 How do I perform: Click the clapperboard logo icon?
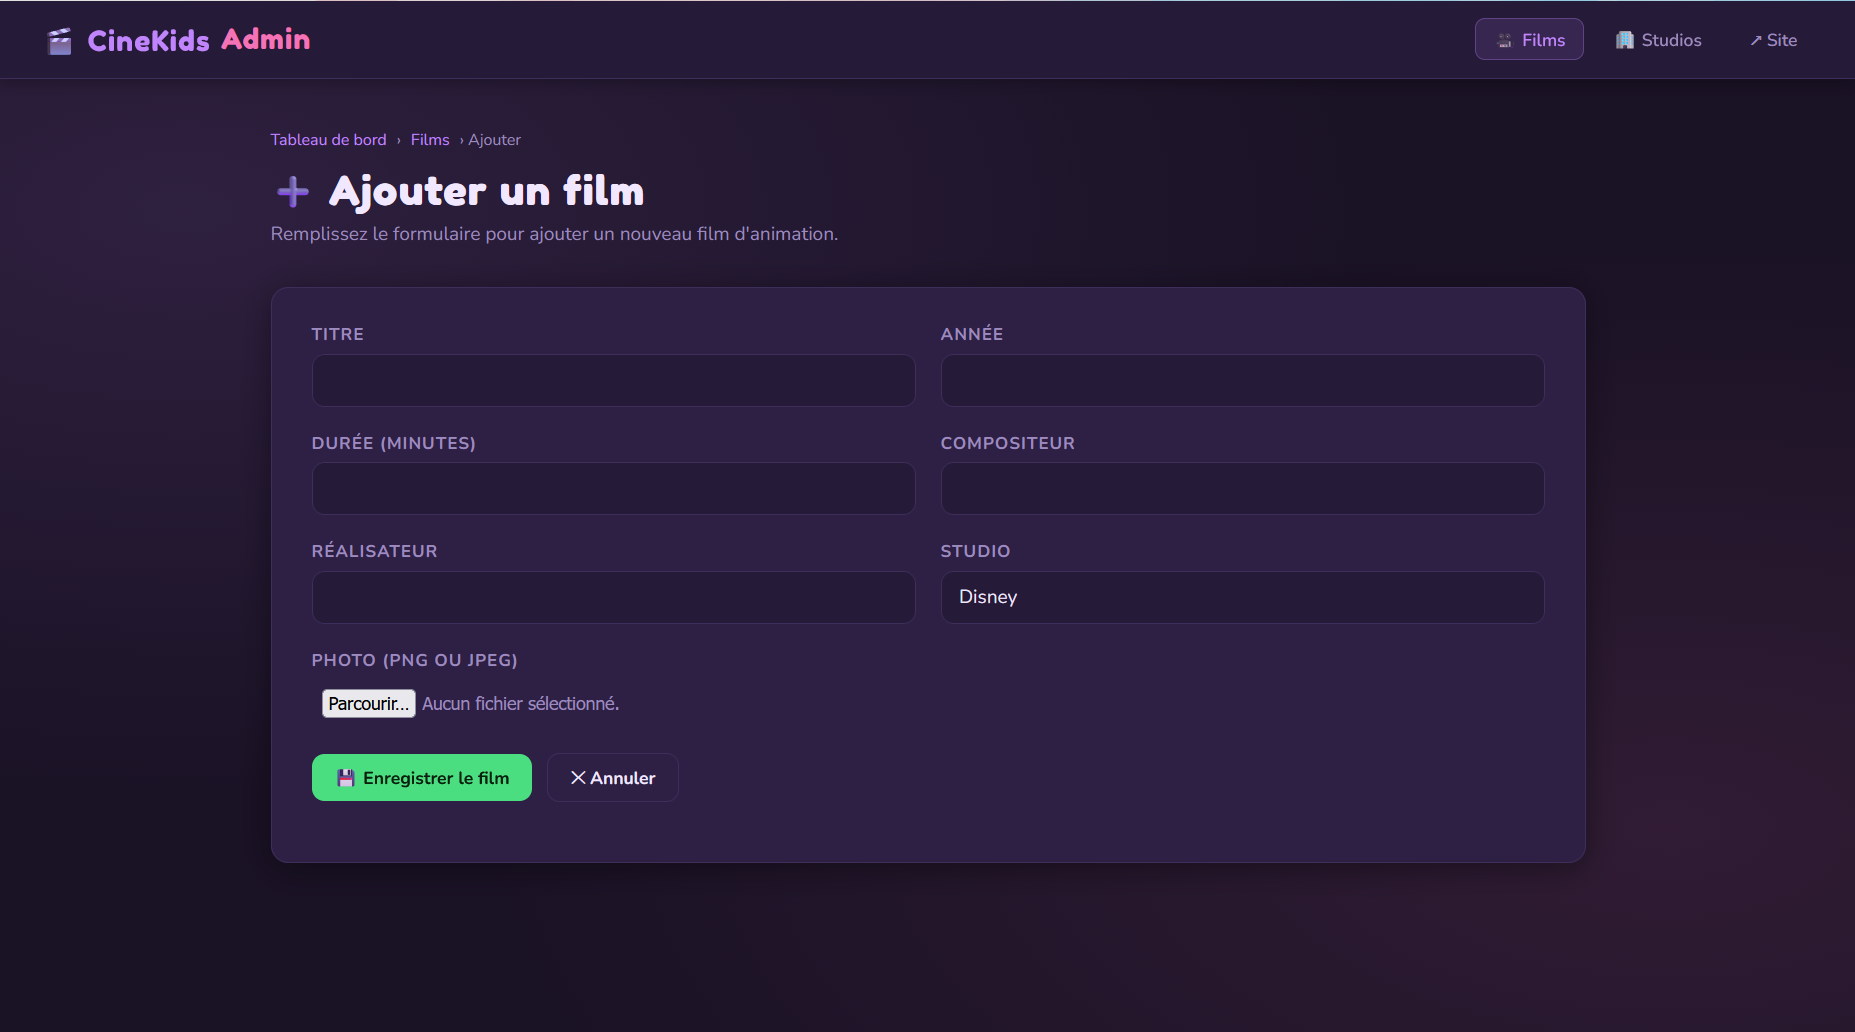pos(60,41)
